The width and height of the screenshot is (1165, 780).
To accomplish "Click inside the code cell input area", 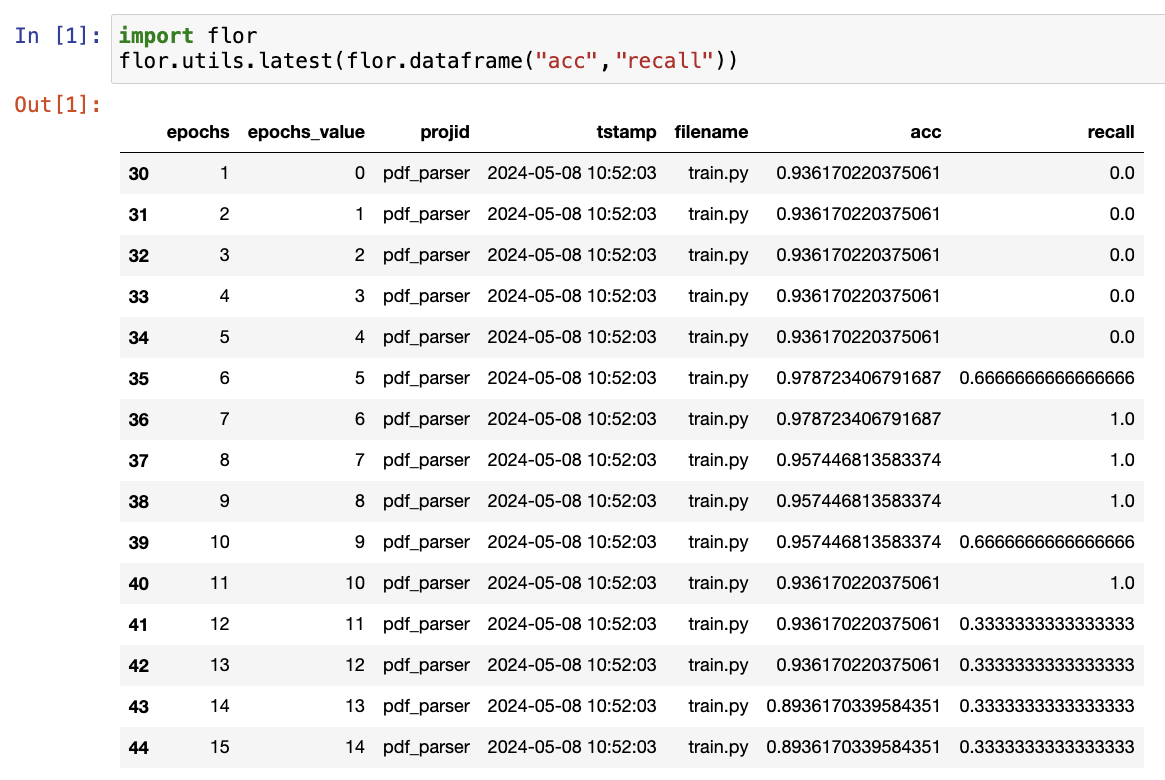I will tap(640, 49).
